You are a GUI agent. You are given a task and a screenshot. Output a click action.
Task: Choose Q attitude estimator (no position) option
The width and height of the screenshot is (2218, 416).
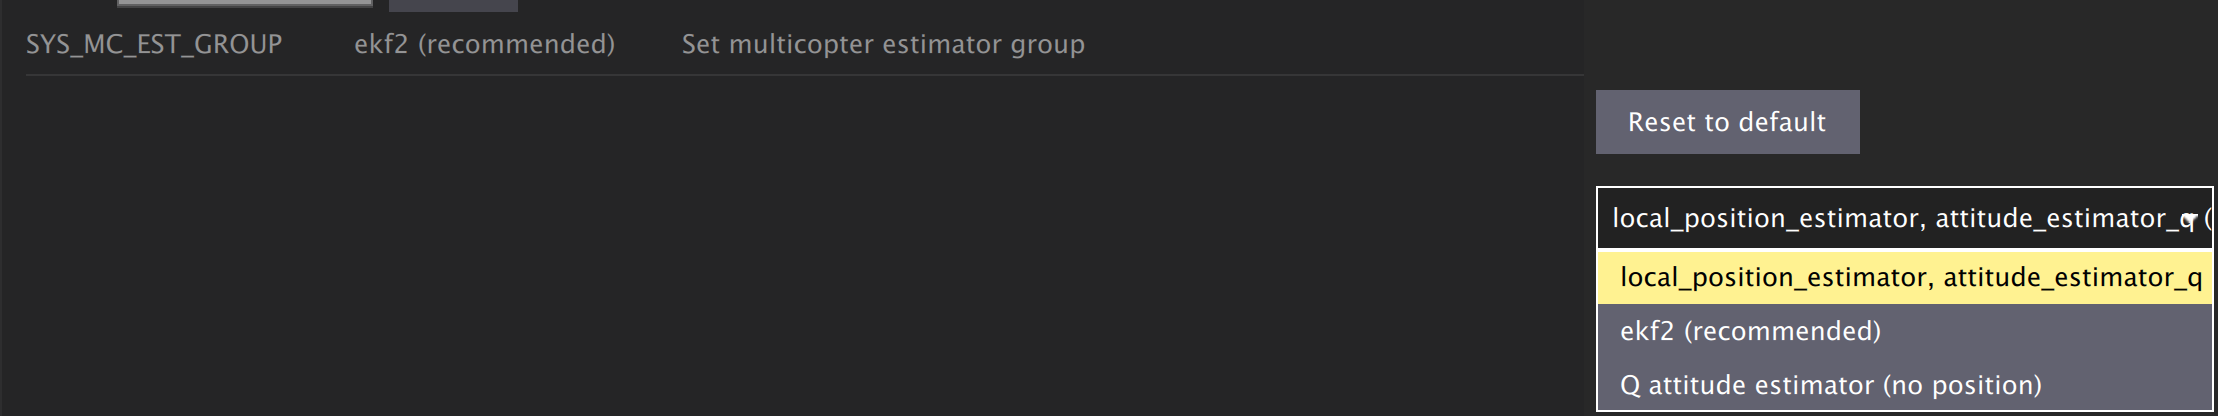coord(1830,385)
